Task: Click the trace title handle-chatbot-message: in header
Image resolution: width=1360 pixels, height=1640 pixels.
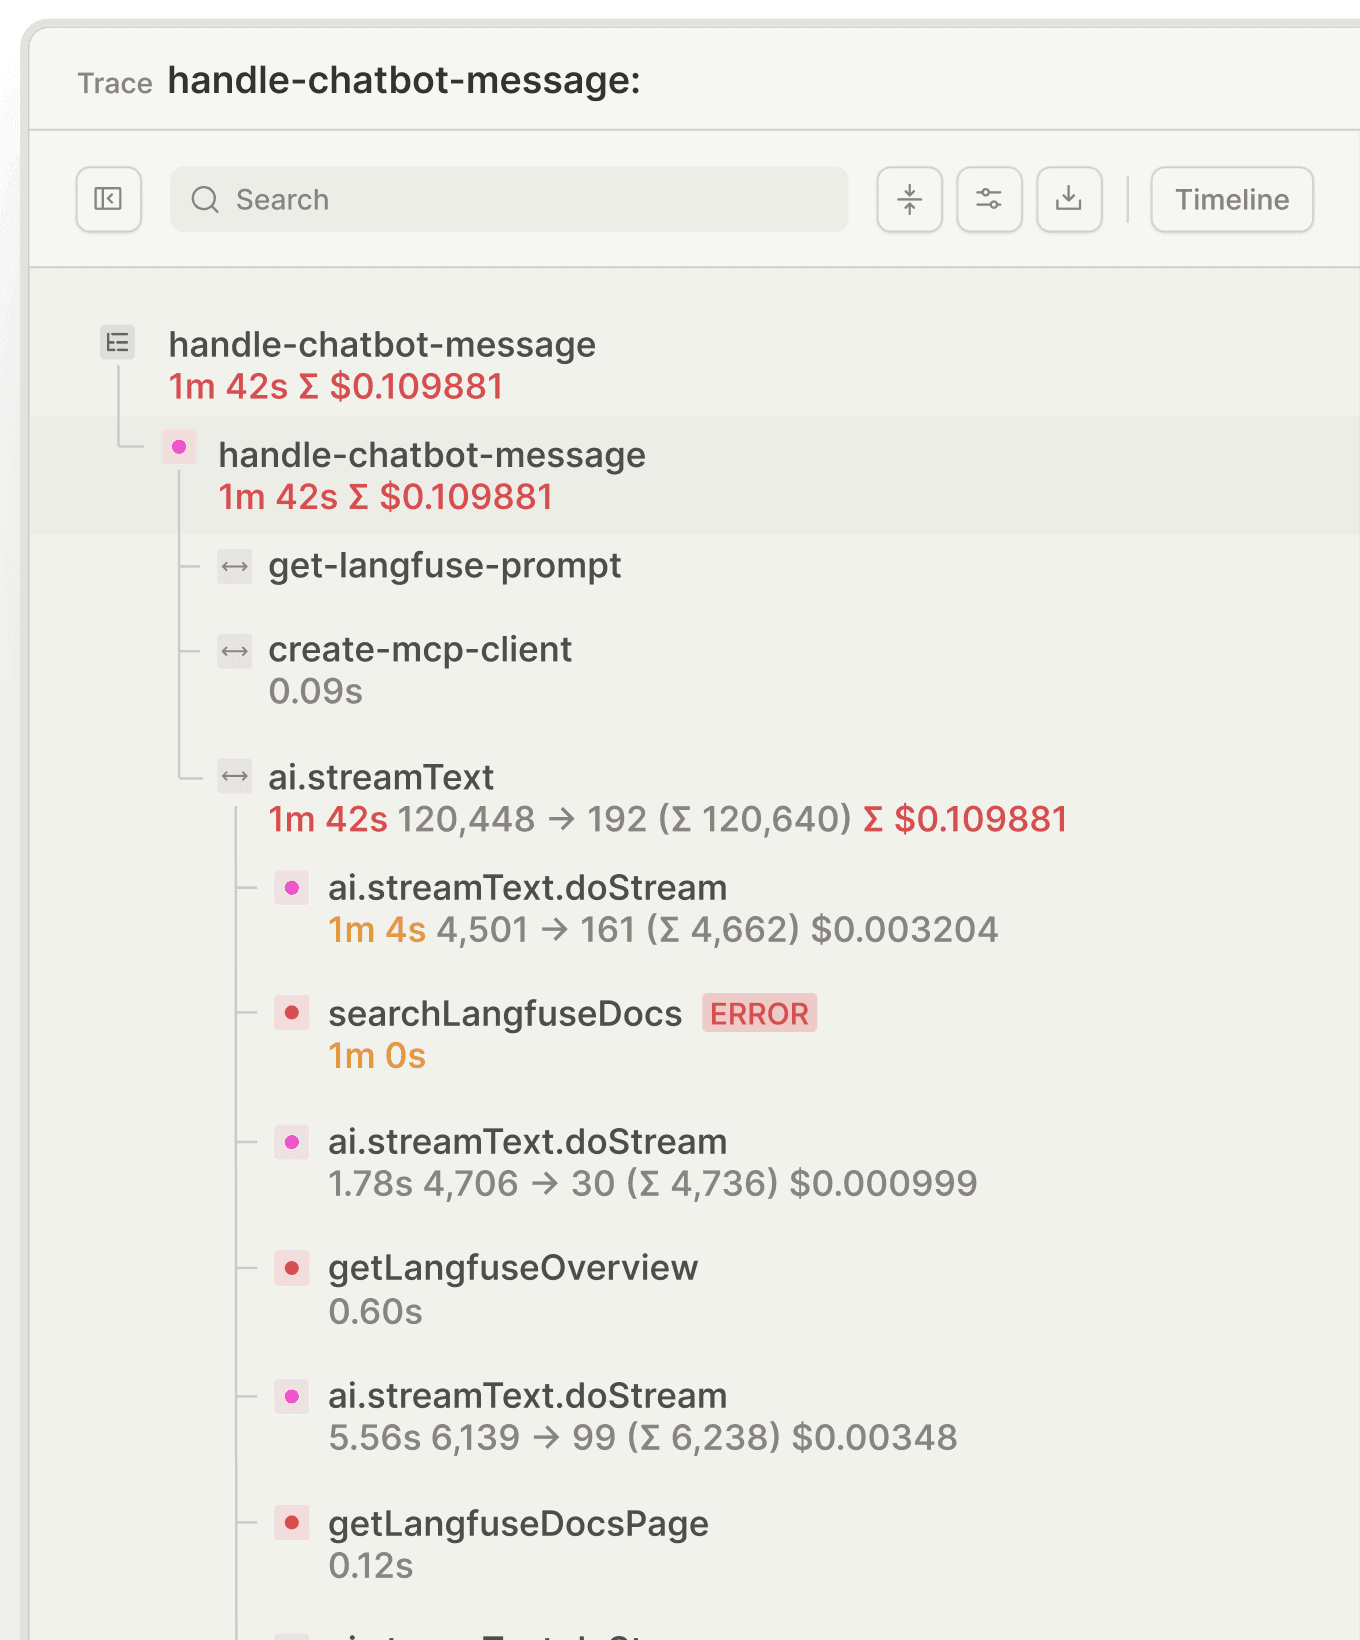Action: click(x=404, y=80)
